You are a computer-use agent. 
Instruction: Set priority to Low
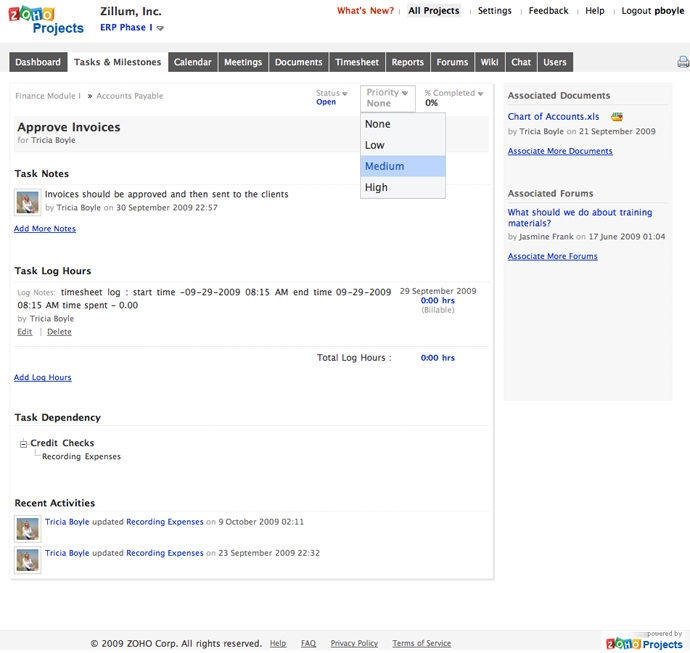[375, 145]
